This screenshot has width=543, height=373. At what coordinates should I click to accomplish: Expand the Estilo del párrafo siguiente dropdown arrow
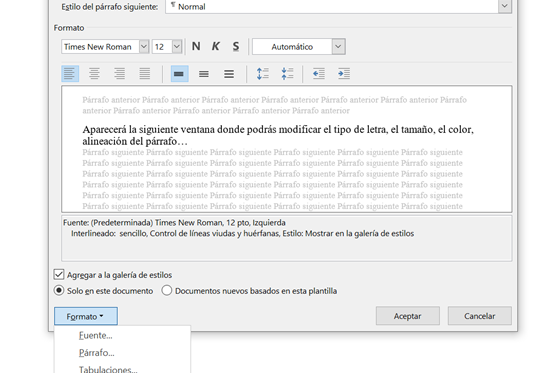coord(505,6)
